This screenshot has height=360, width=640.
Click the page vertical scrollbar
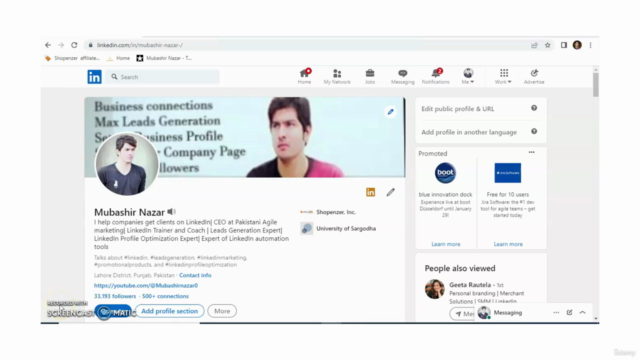coord(596,84)
